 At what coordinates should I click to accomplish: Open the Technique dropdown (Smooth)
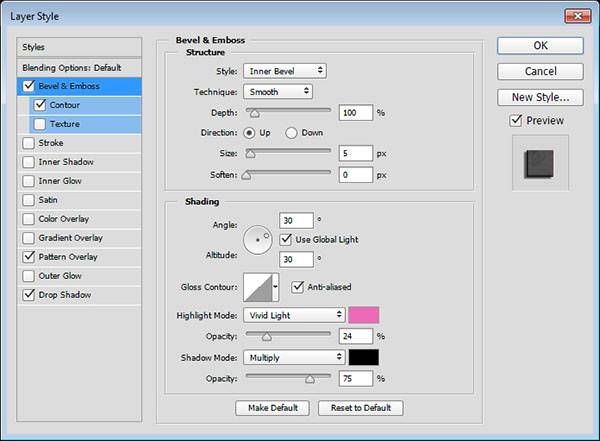pos(277,91)
